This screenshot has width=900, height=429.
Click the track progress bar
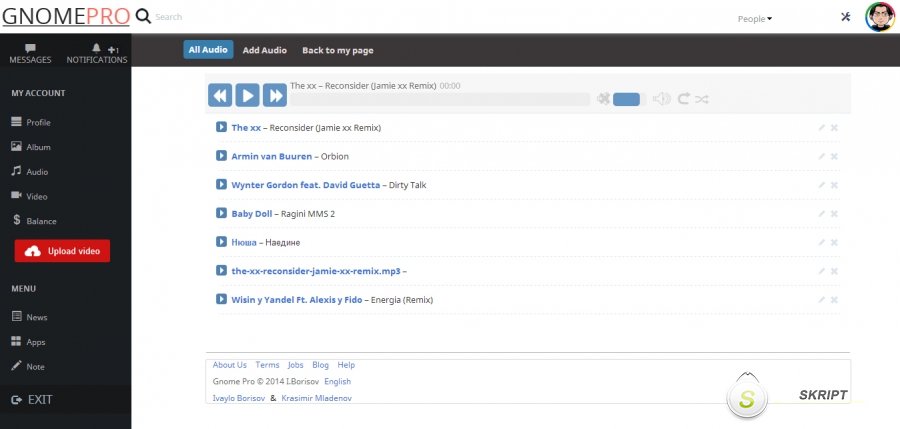tap(440, 99)
